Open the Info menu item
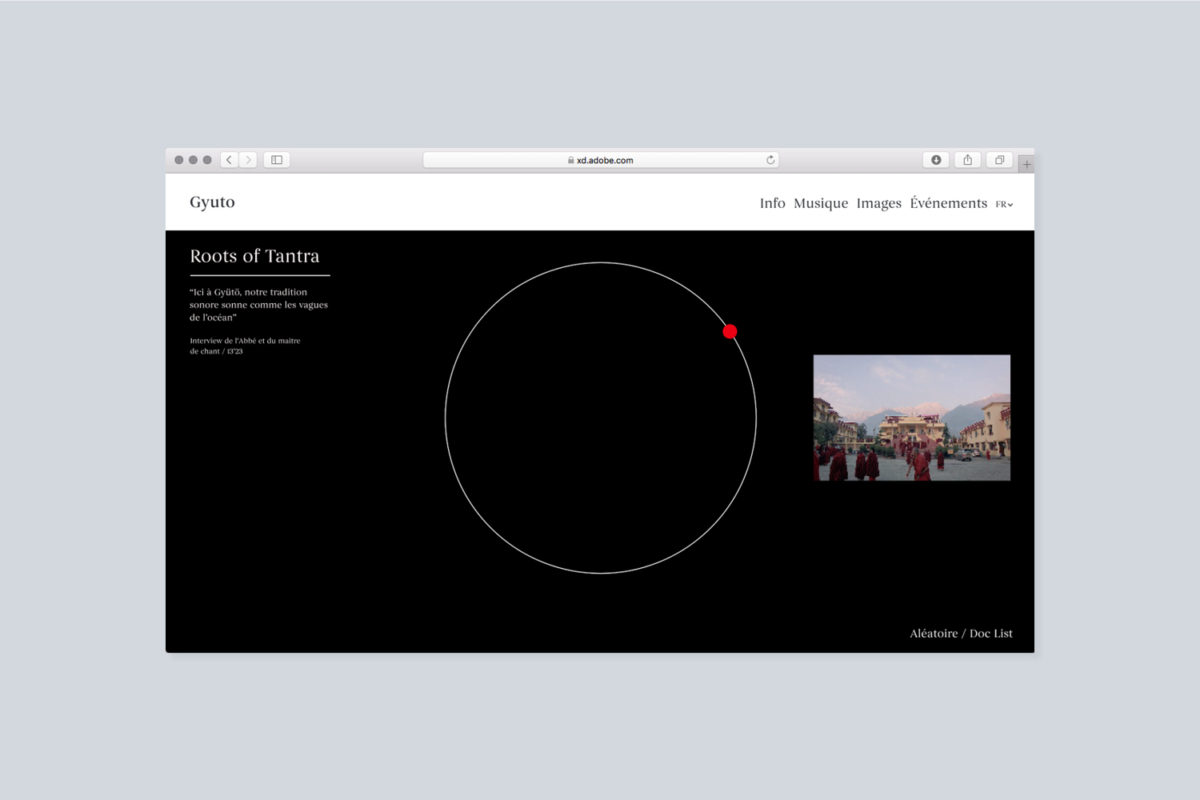Viewport: 1200px width, 800px height. pyautogui.click(x=772, y=203)
